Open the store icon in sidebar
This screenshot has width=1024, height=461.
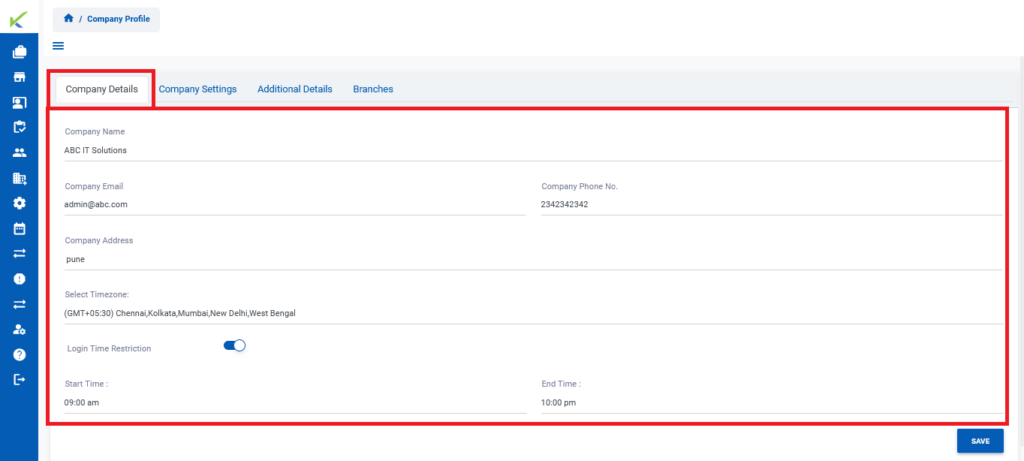pyautogui.click(x=20, y=77)
